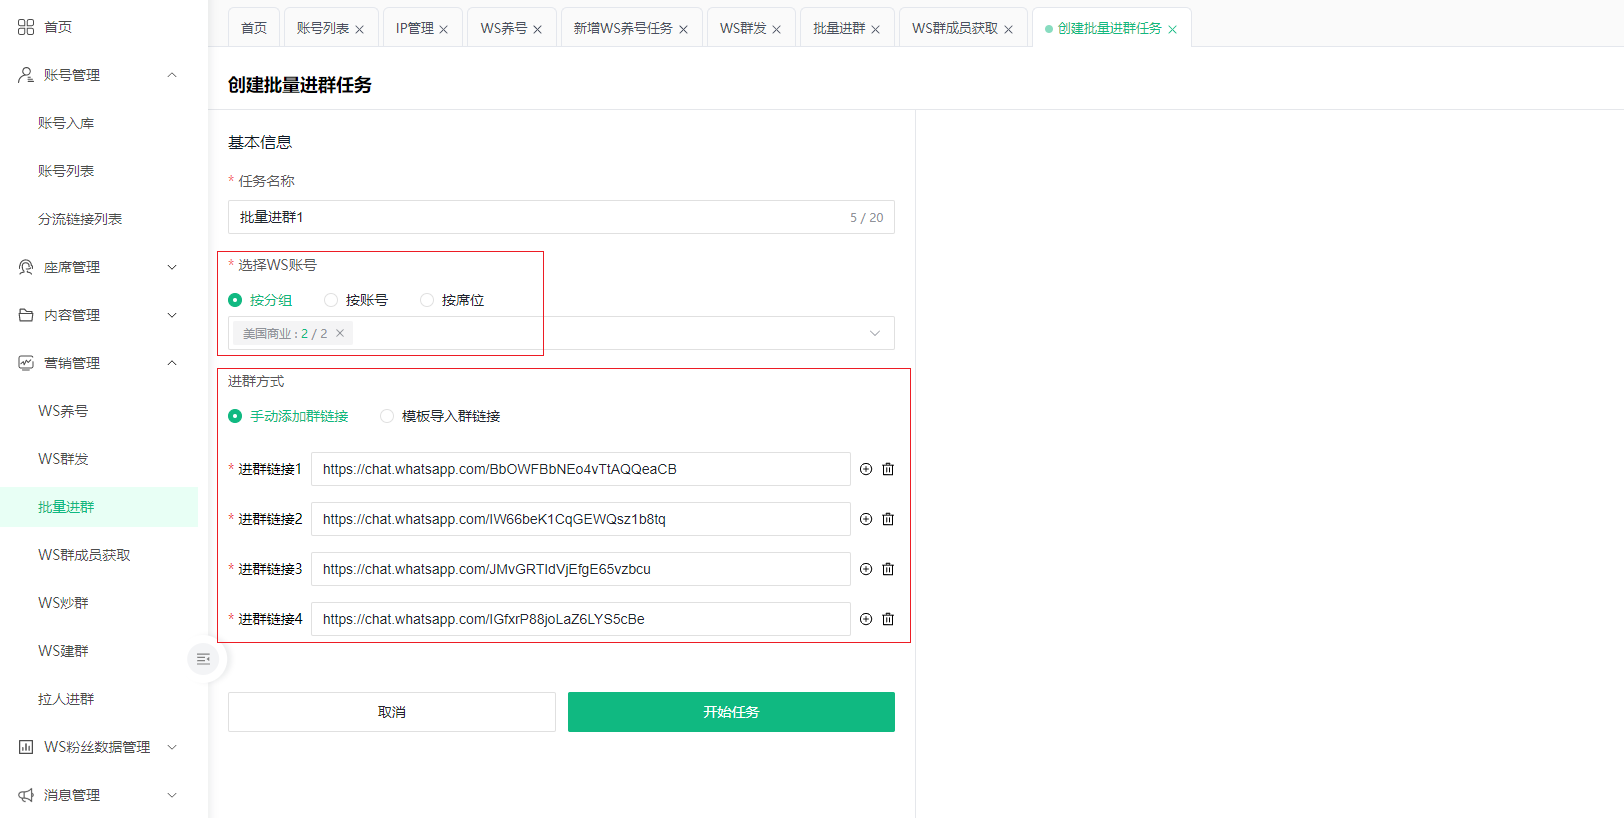This screenshot has width=1624, height=818.
Task: Click the add icon beside 进群链接1
Action: (866, 469)
